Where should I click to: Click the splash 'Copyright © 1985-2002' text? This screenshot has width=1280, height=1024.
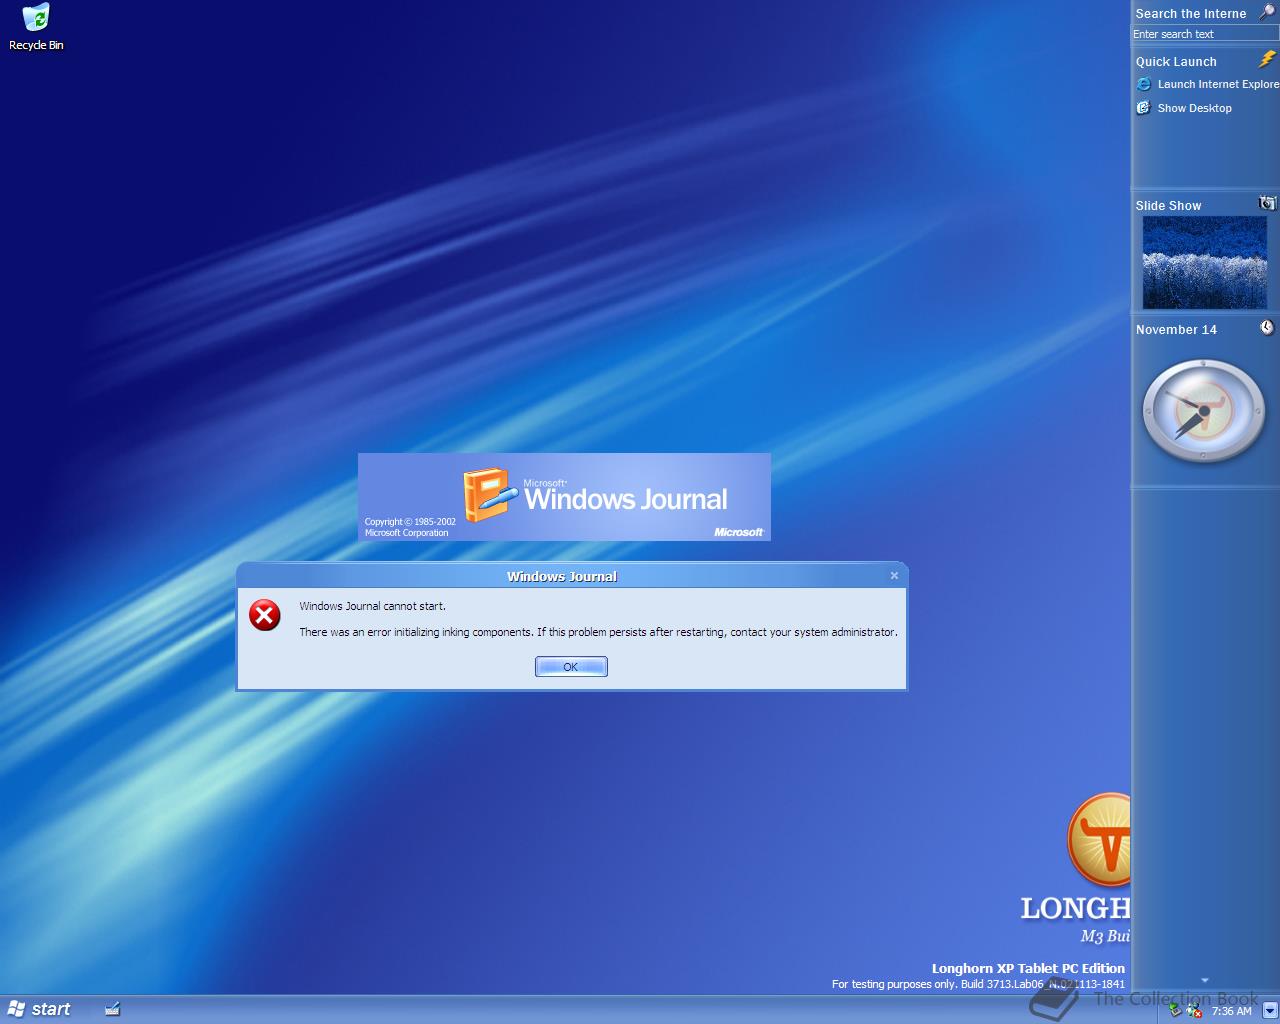[410, 522]
